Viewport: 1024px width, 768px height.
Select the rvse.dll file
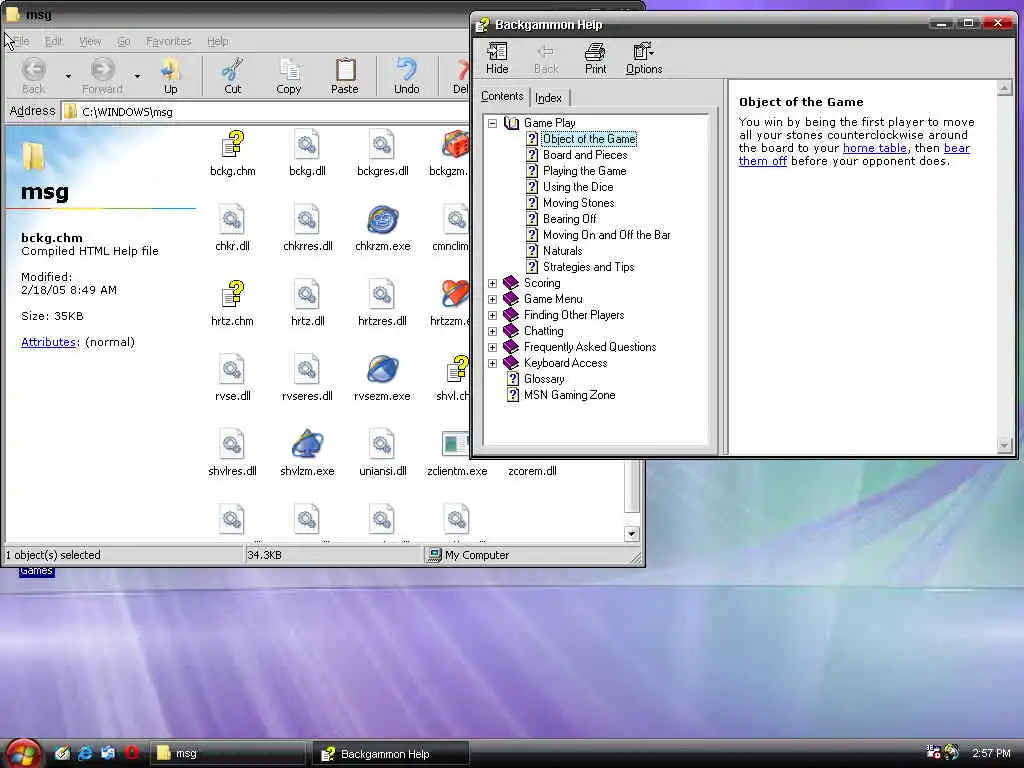pyautogui.click(x=232, y=379)
